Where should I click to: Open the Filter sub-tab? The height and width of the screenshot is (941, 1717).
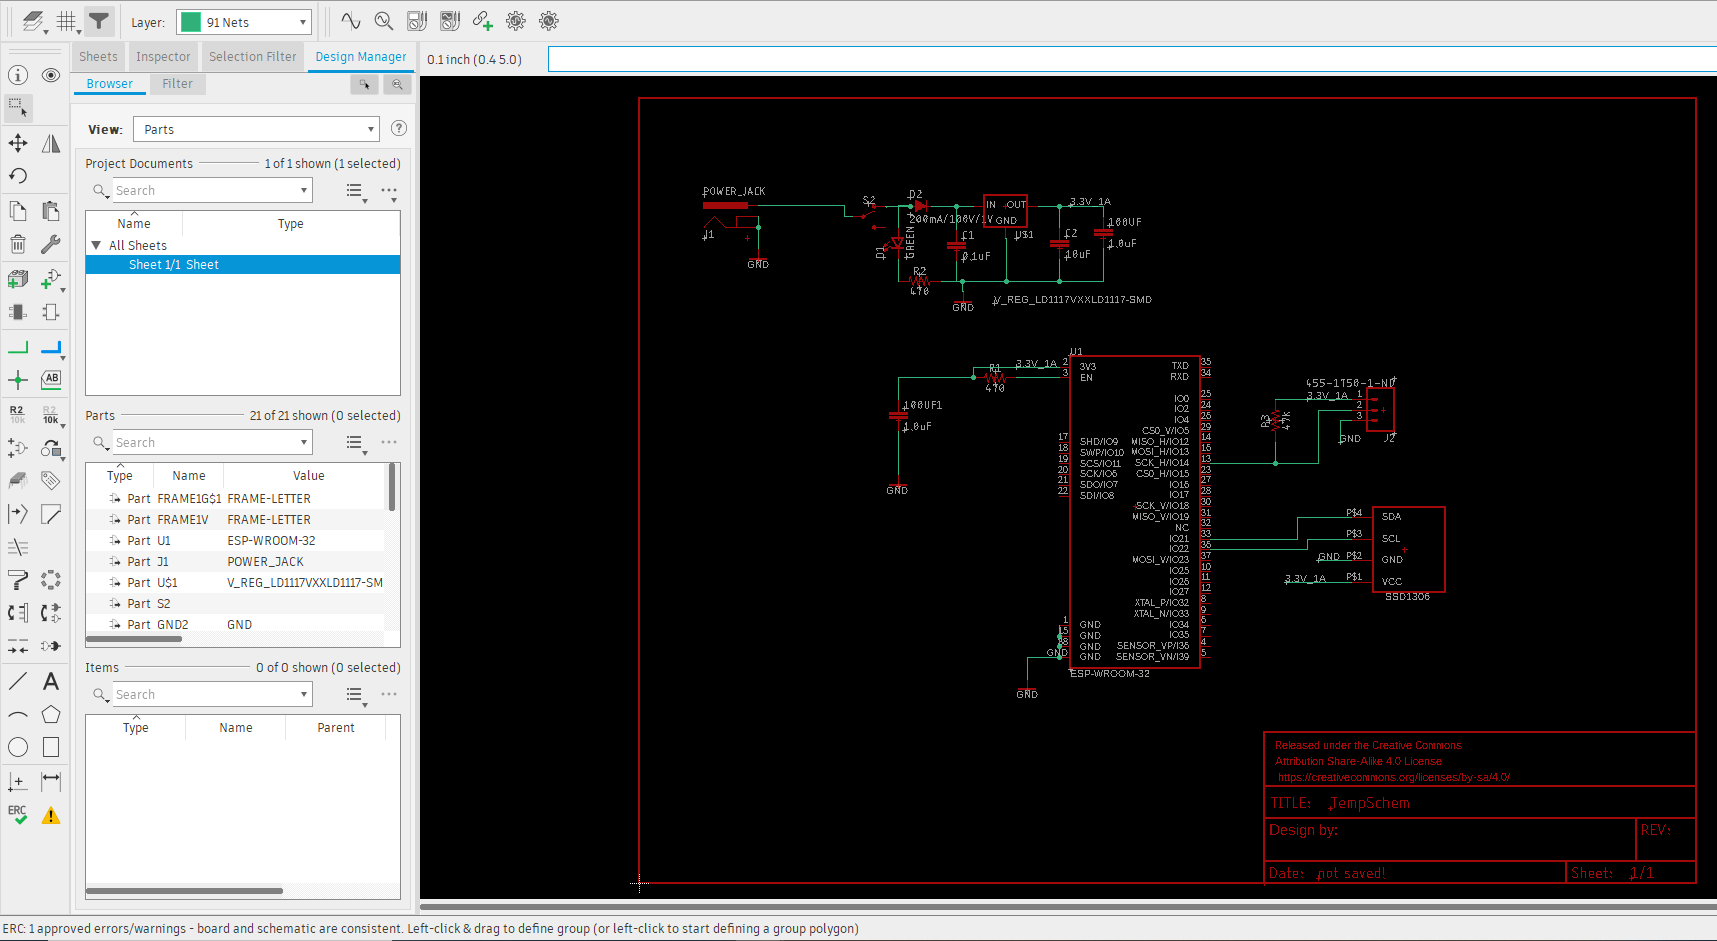(x=177, y=84)
